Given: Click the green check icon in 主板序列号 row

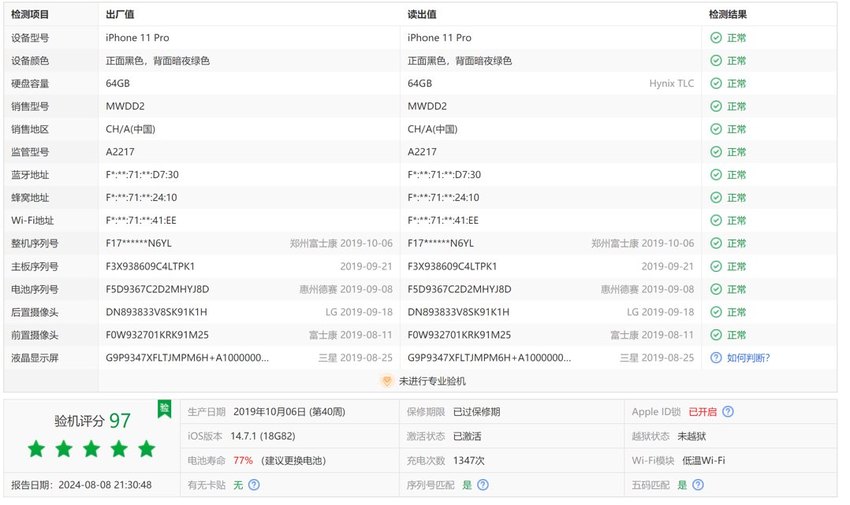Looking at the screenshot, I should pos(716,266).
